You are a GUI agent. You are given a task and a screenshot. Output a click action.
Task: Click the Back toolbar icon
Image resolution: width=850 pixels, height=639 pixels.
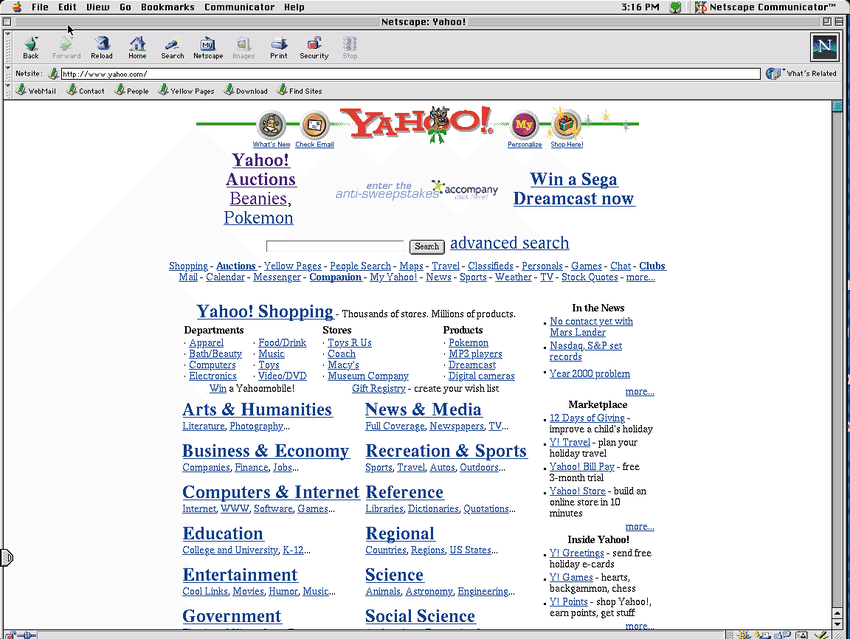(31, 47)
